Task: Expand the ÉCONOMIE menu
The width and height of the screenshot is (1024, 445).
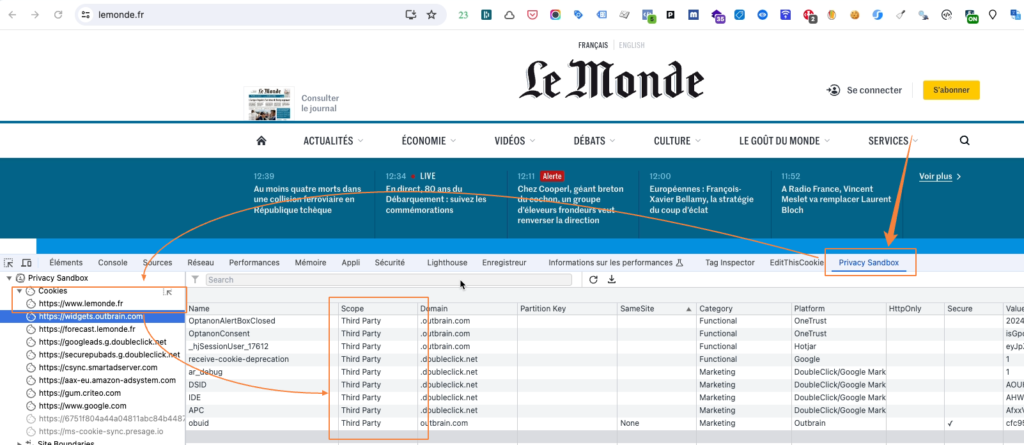Action: tap(428, 140)
